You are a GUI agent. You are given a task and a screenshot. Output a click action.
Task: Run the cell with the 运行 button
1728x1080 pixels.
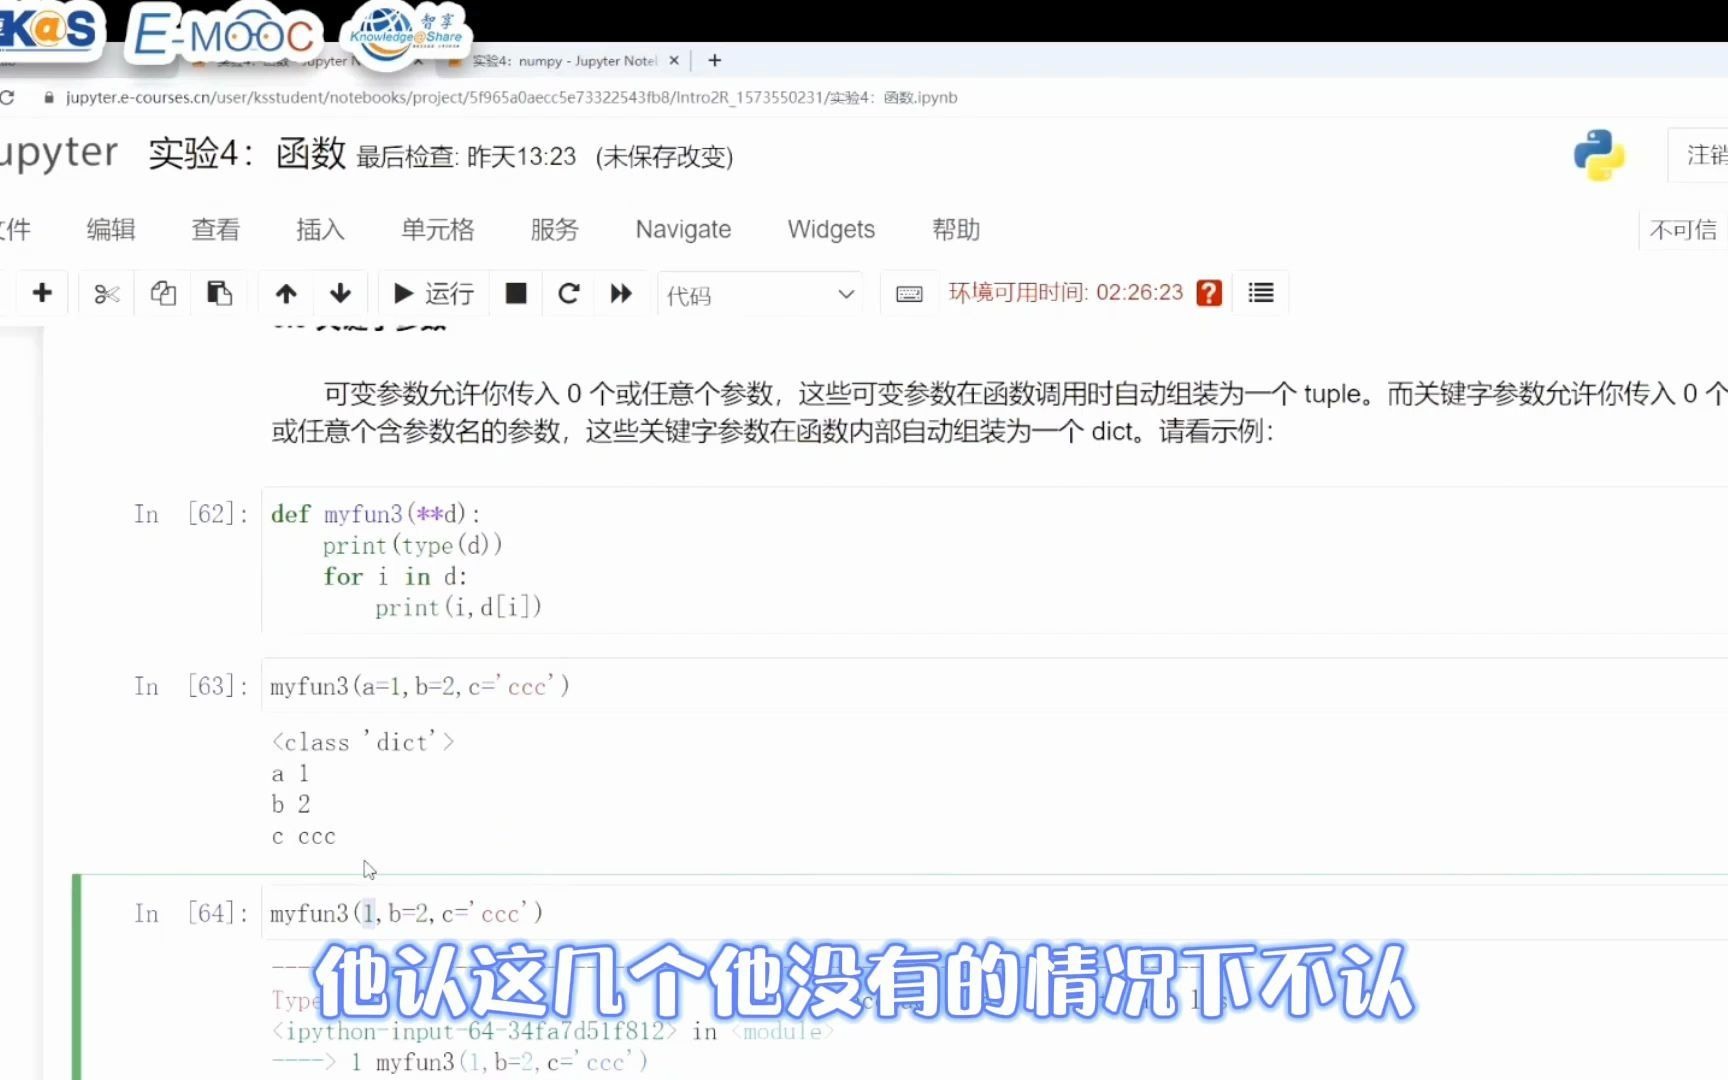tap(433, 293)
